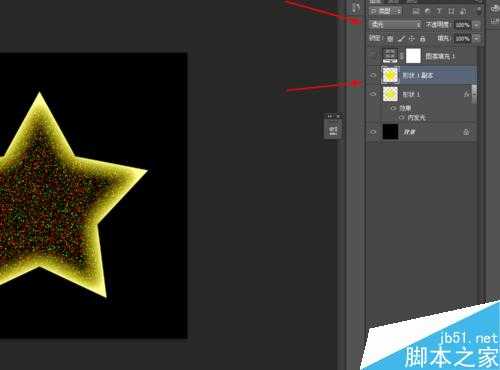Click the pixel layer filter icon

pos(416,11)
